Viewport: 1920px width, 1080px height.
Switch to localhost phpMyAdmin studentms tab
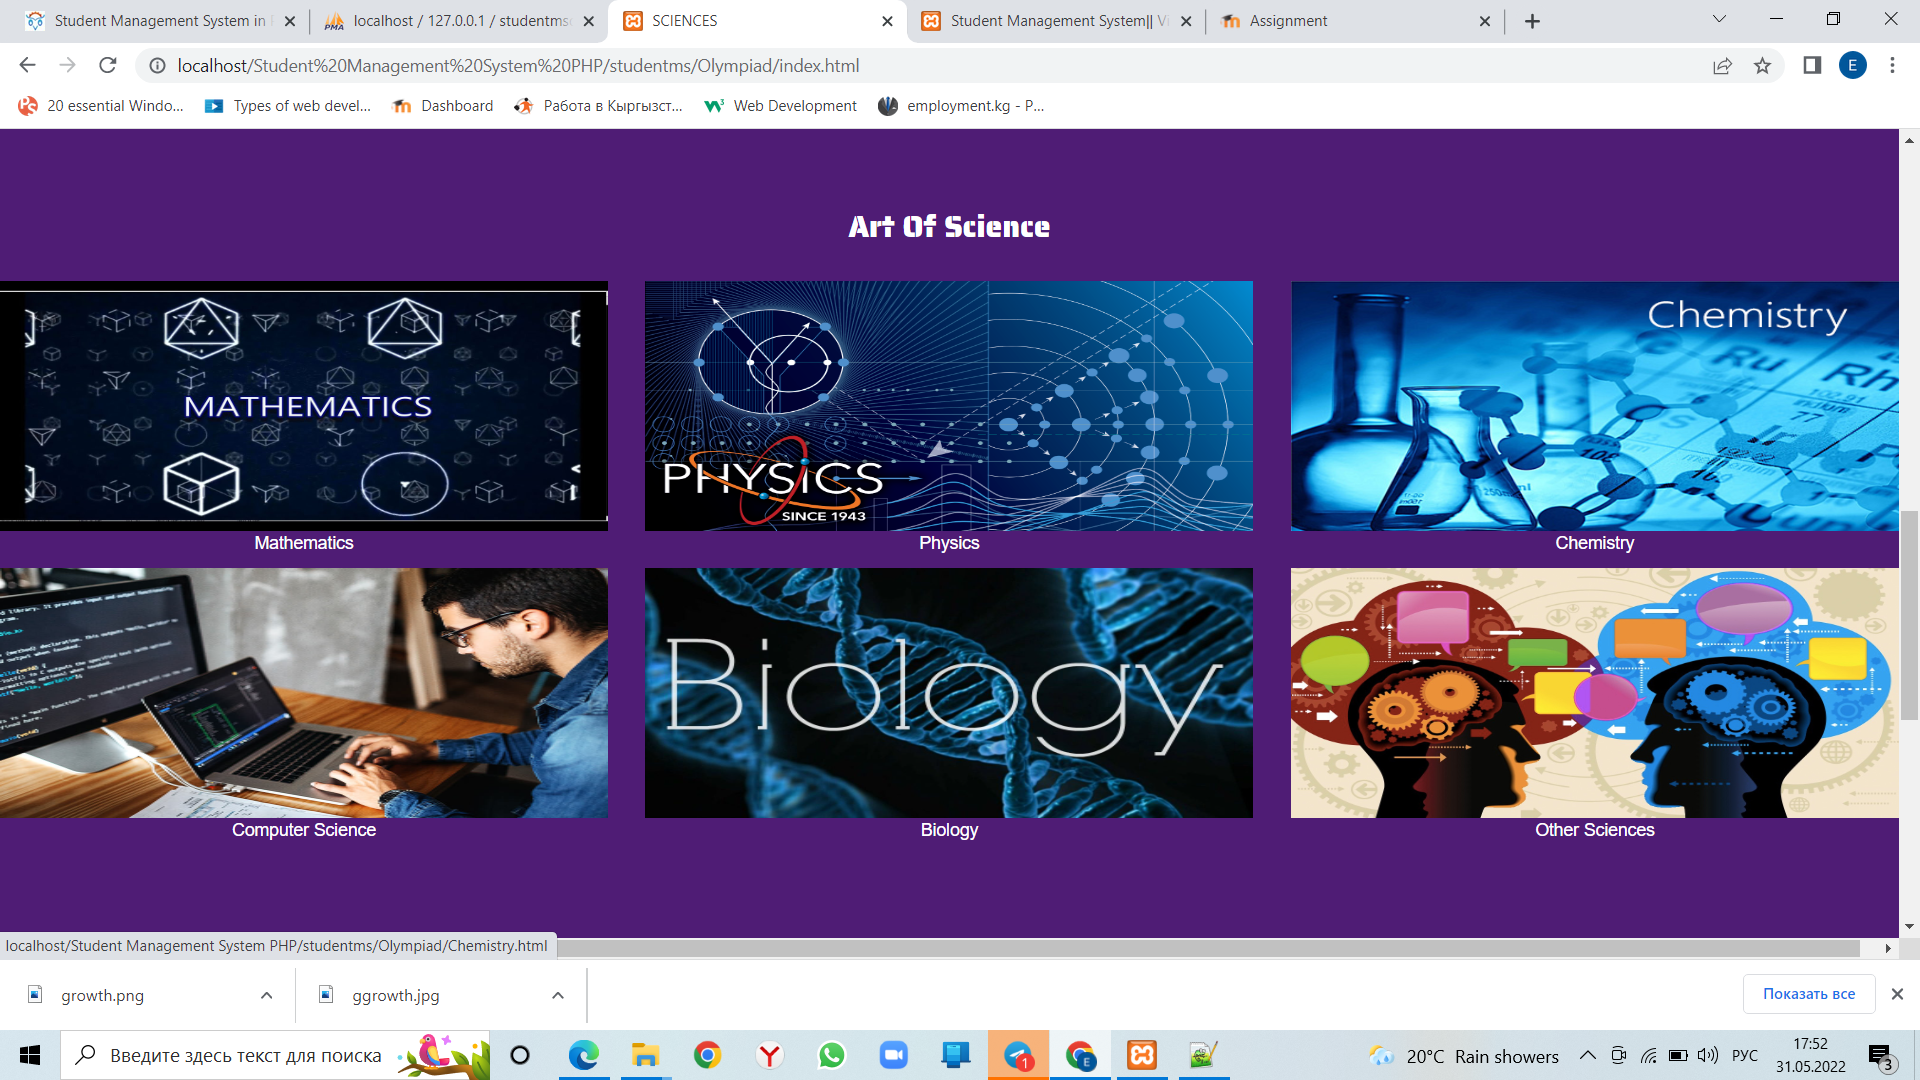point(460,21)
